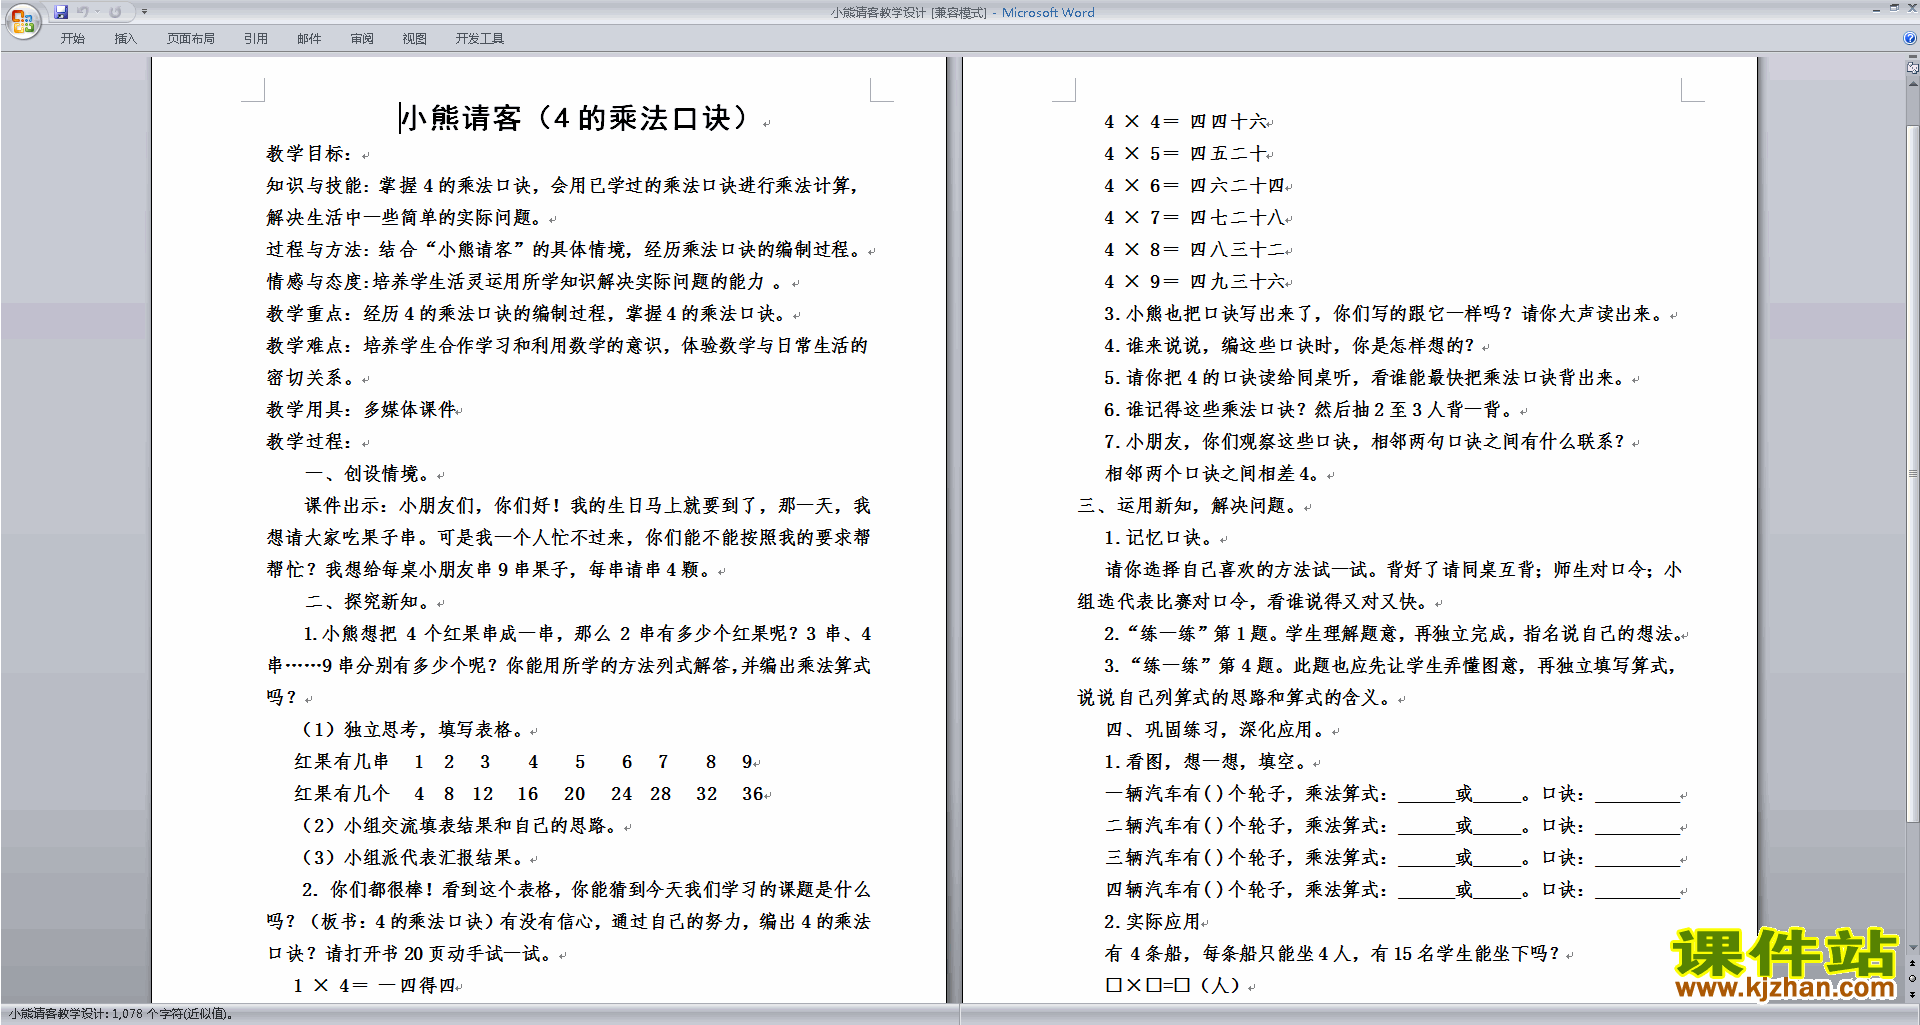Select the 邮件 ribbon tab
Screen dimensions: 1920x1025
coord(309,39)
